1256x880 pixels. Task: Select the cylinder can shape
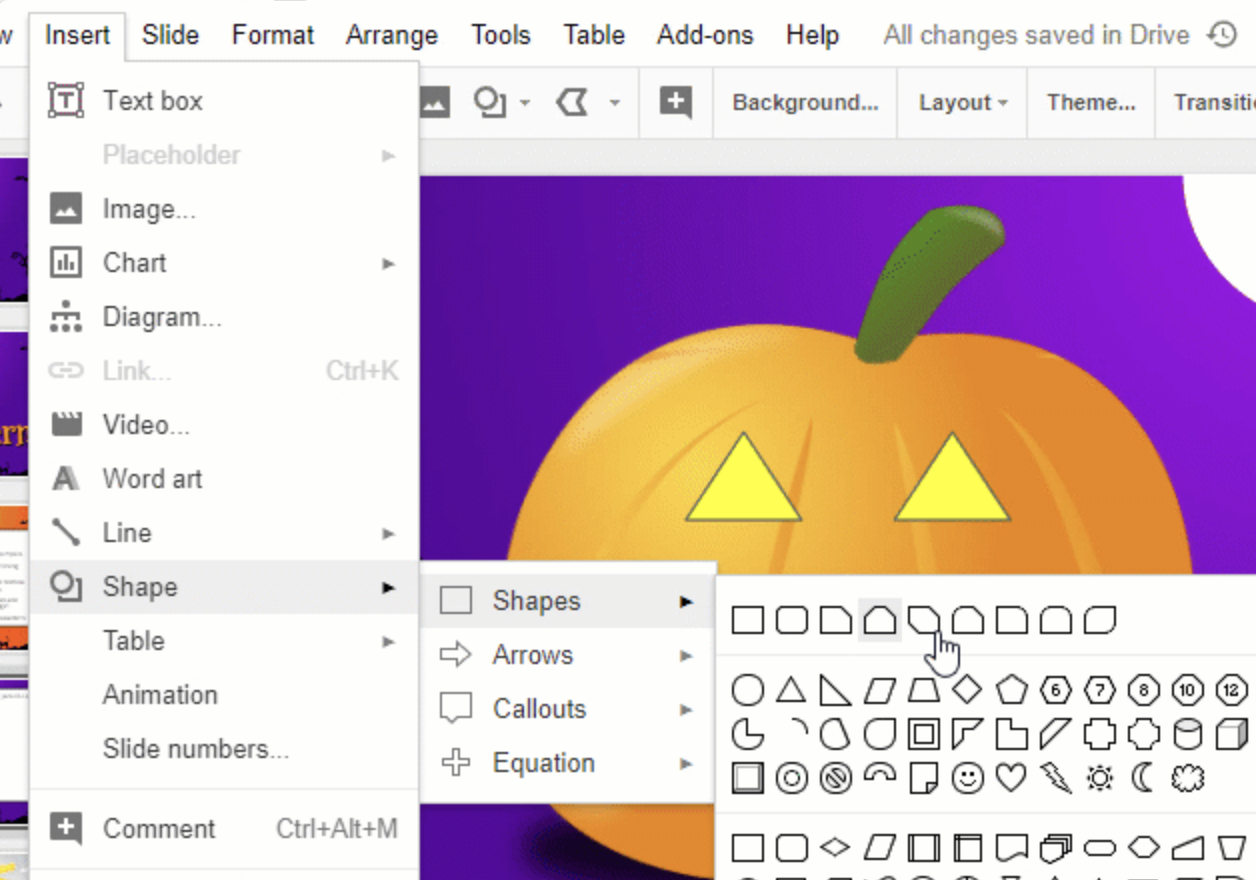click(1188, 734)
